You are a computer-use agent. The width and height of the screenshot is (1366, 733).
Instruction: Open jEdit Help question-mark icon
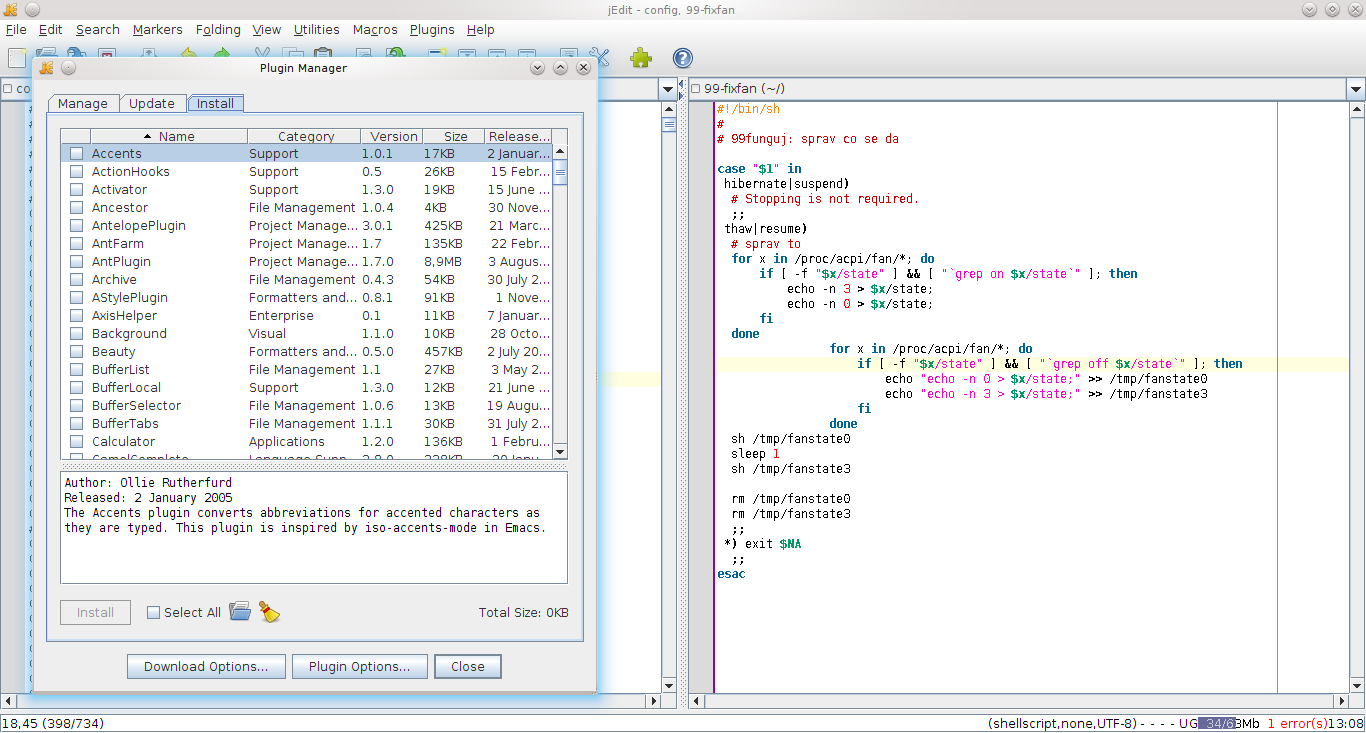coord(682,58)
